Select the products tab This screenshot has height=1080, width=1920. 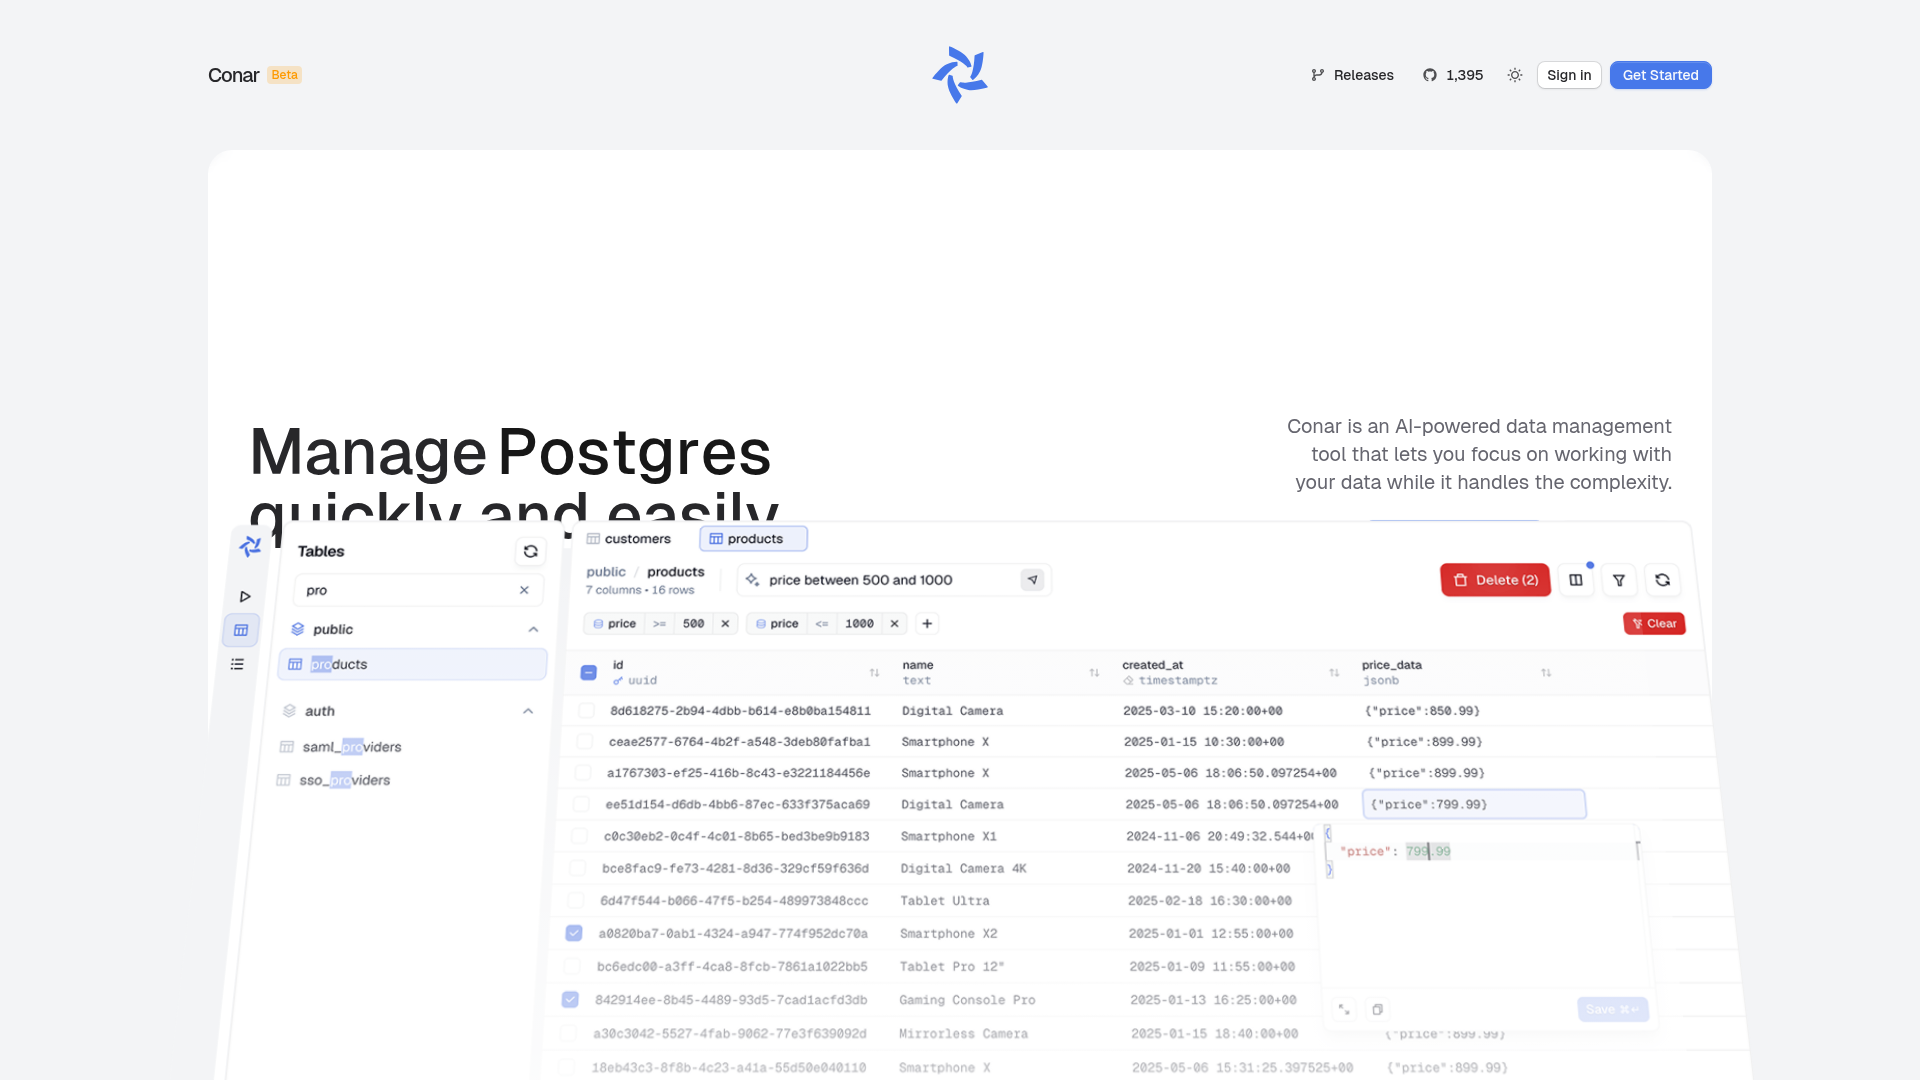point(754,539)
